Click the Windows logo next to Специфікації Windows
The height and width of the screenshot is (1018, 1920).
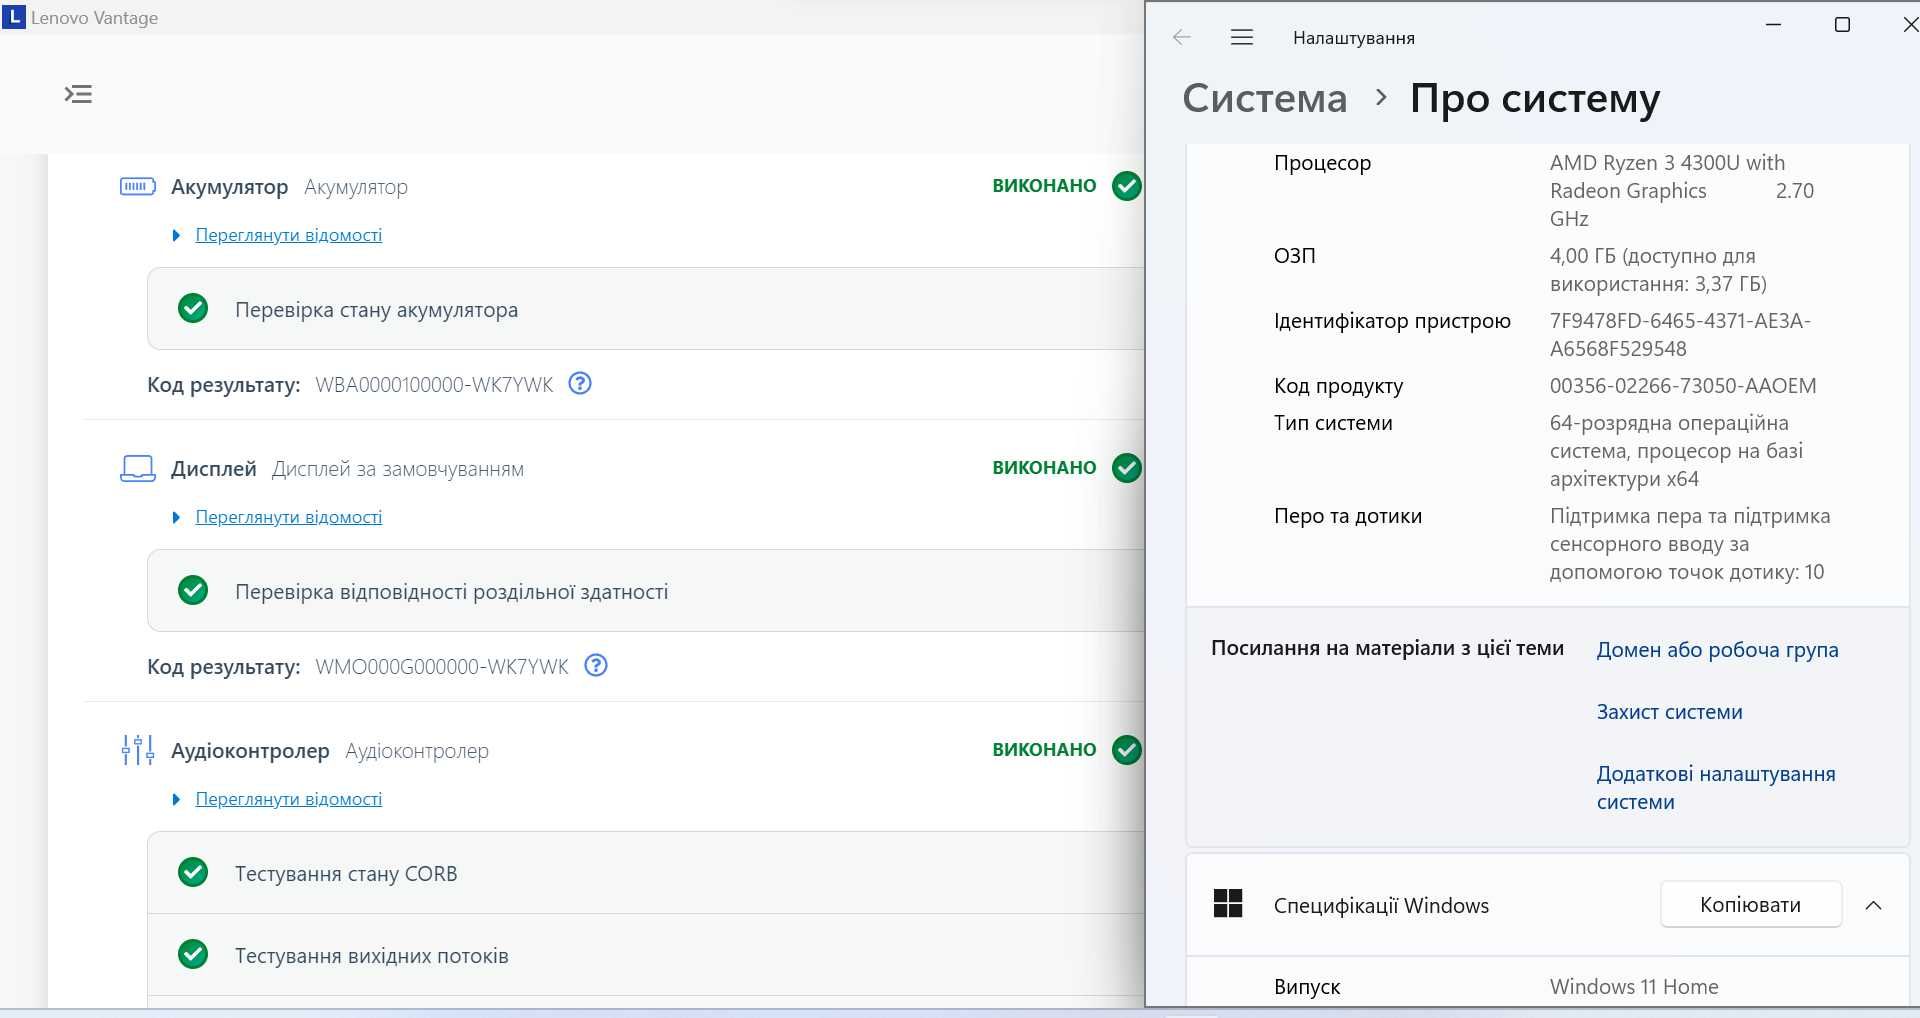[1227, 904]
